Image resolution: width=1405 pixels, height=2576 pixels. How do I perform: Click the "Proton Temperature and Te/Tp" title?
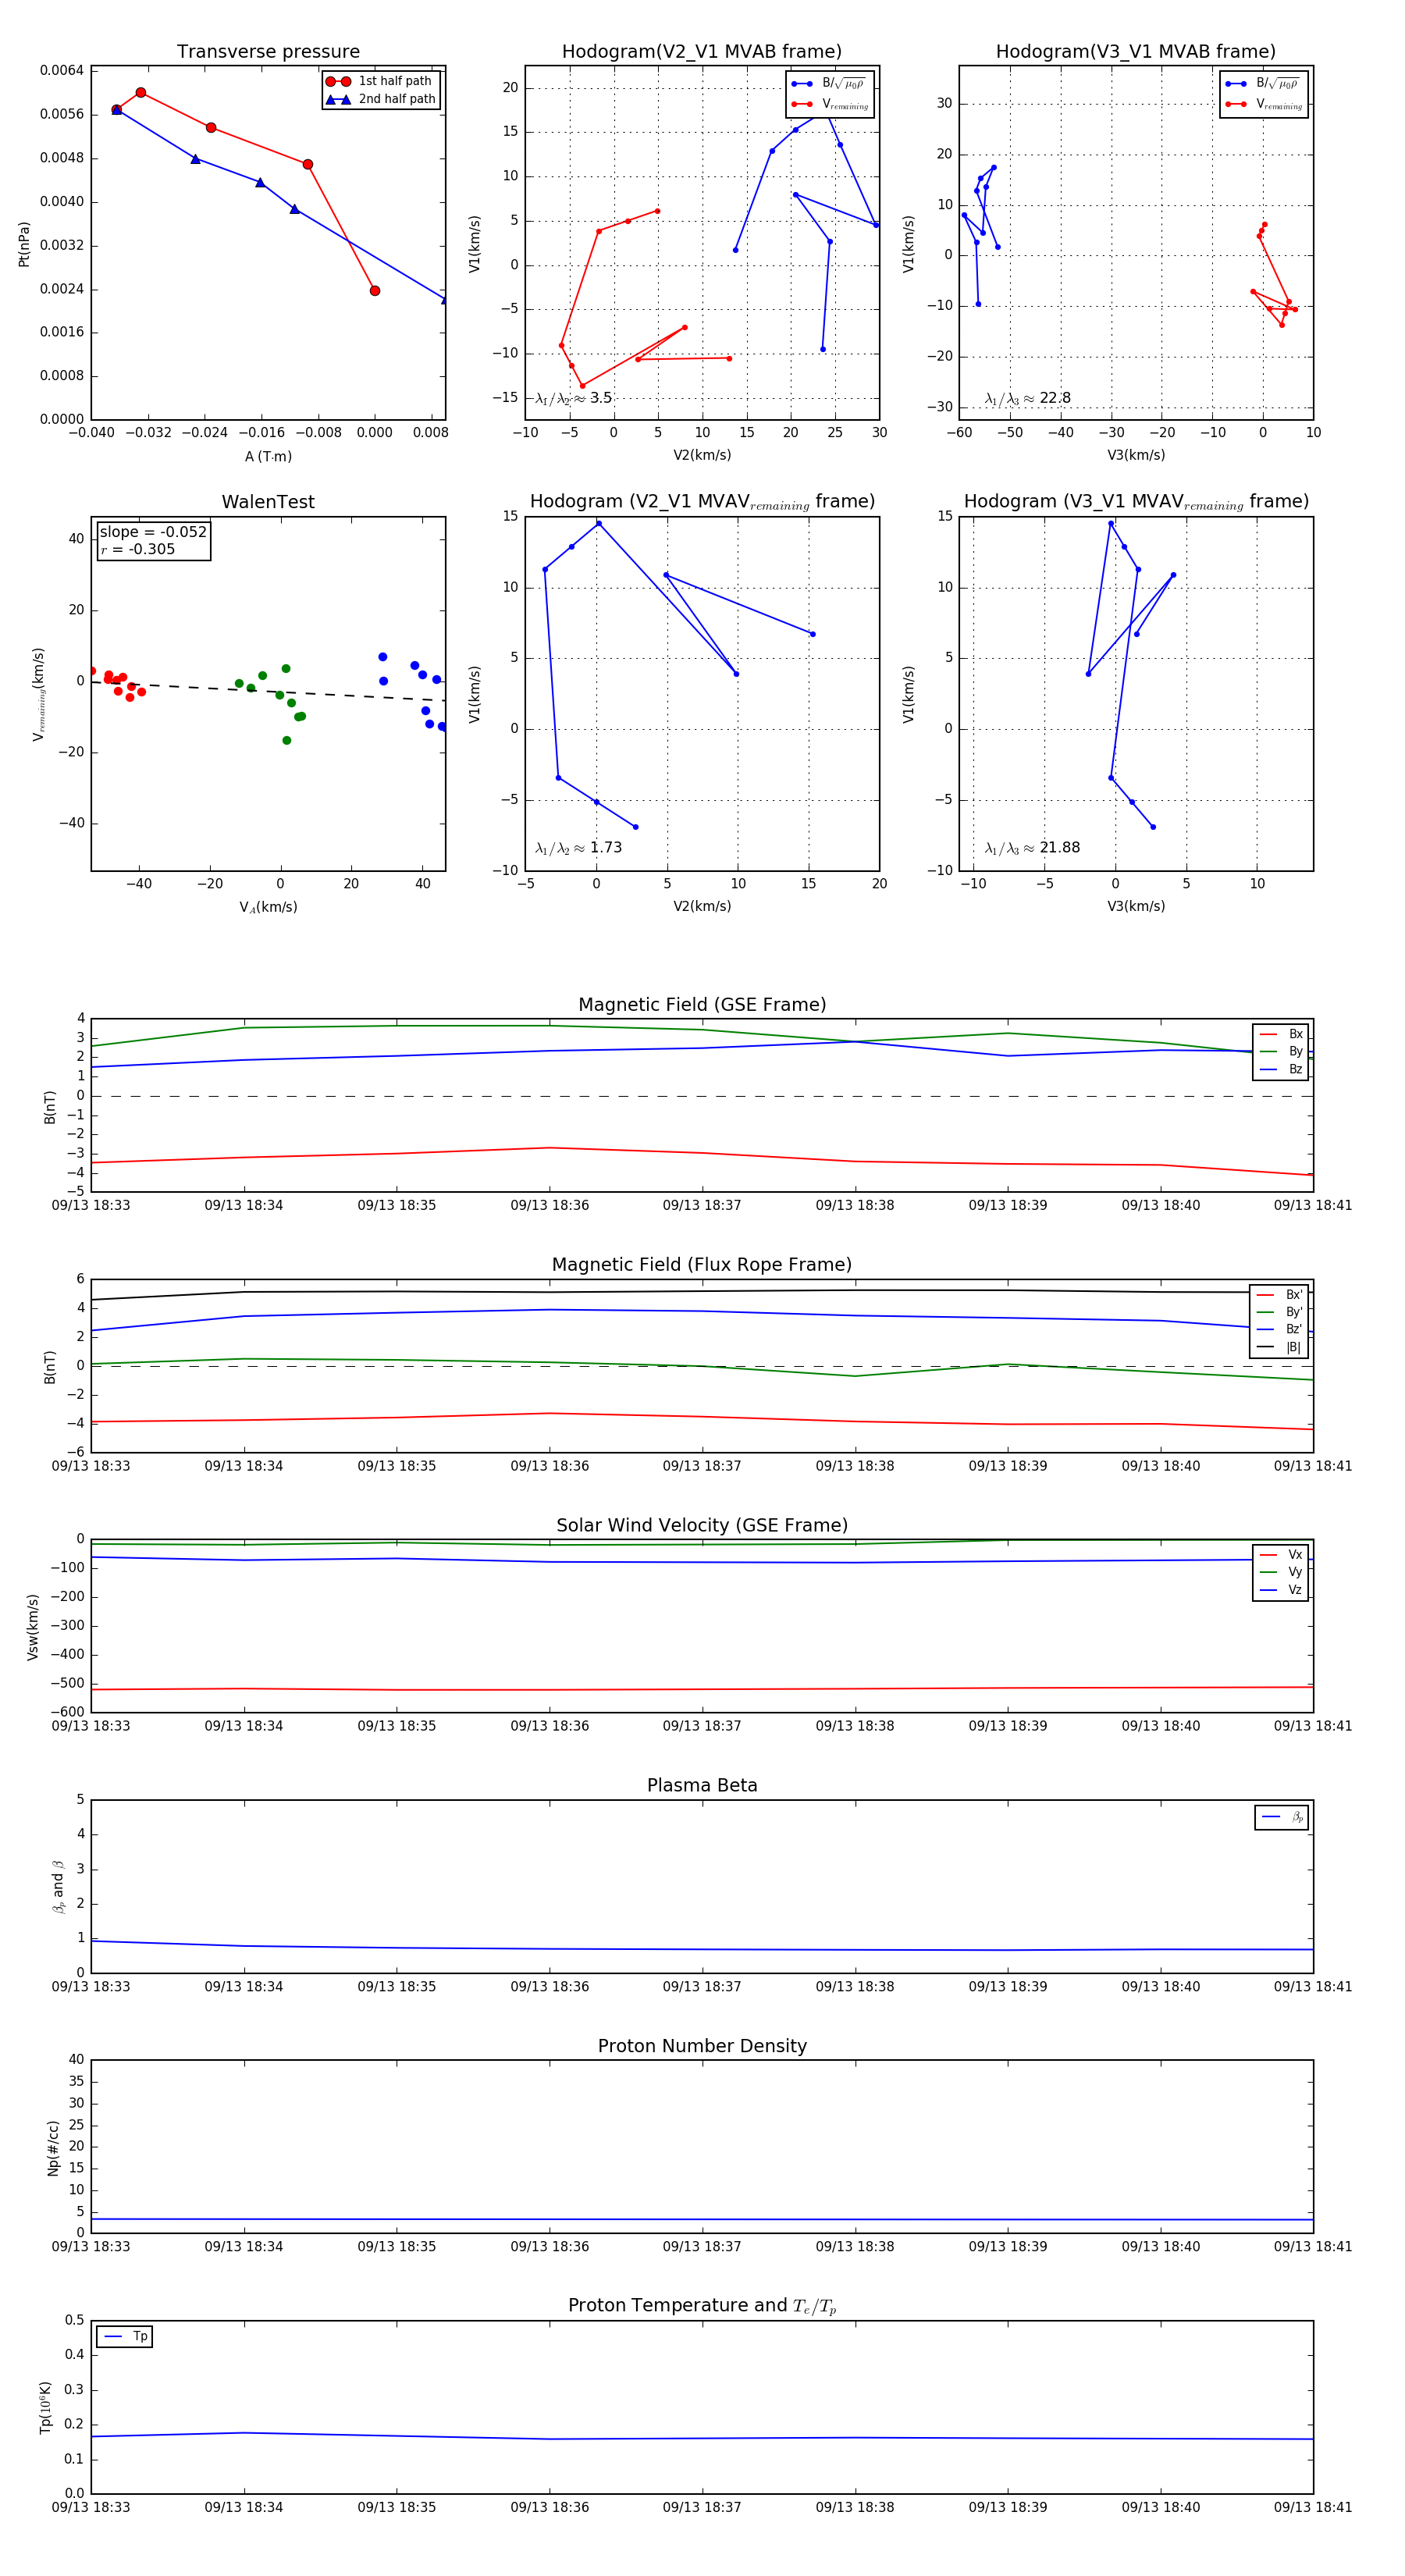click(x=702, y=2306)
